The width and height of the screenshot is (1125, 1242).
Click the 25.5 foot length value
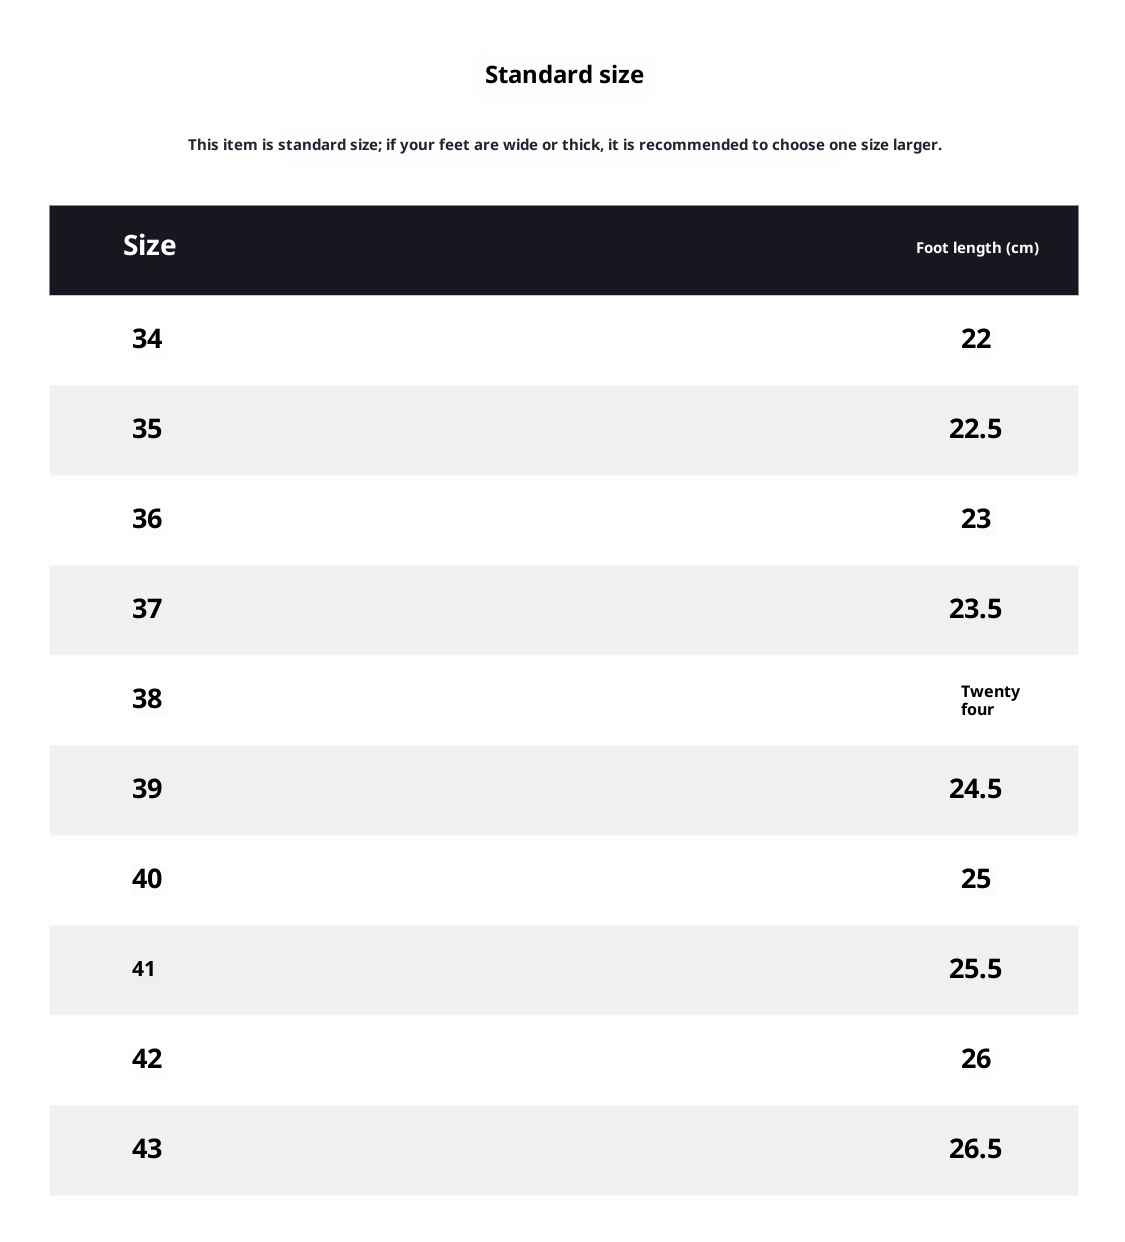975,969
